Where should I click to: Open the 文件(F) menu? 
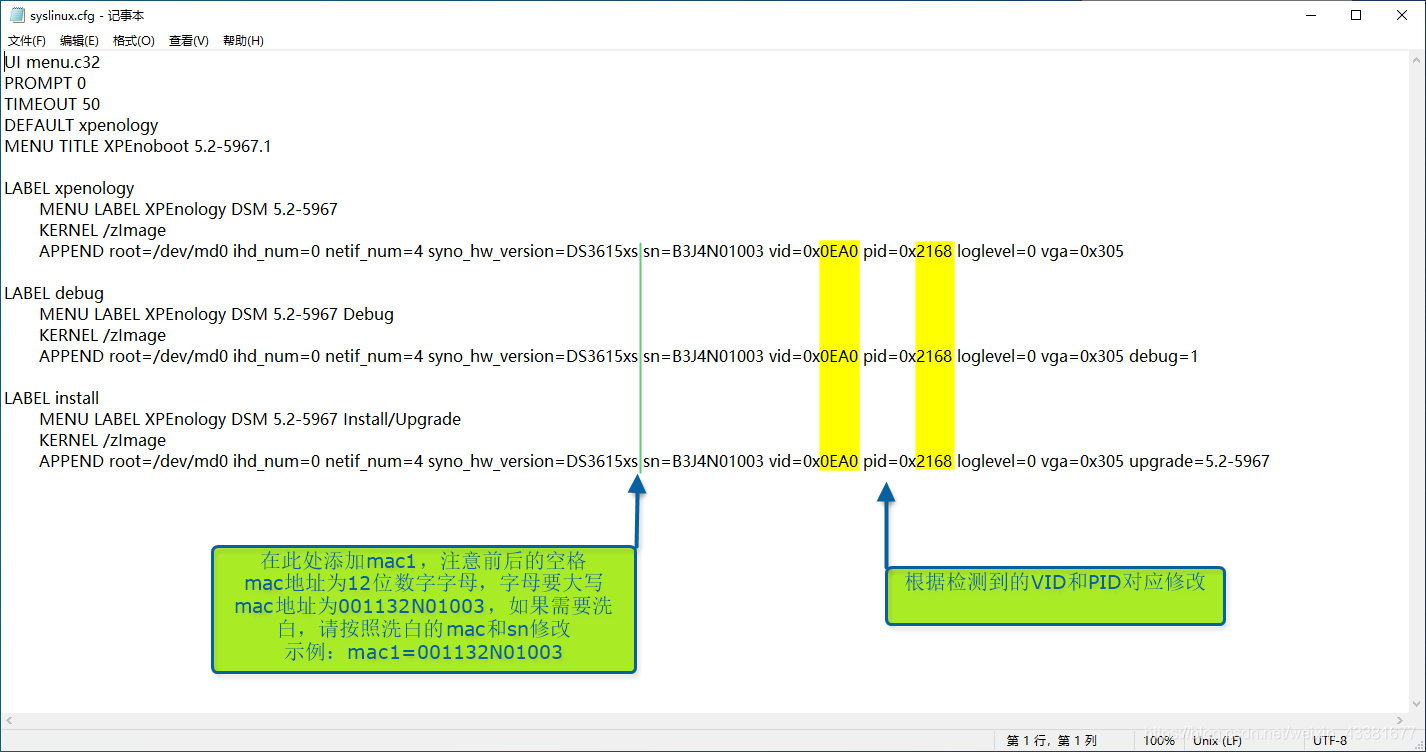pyautogui.click(x=27, y=41)
